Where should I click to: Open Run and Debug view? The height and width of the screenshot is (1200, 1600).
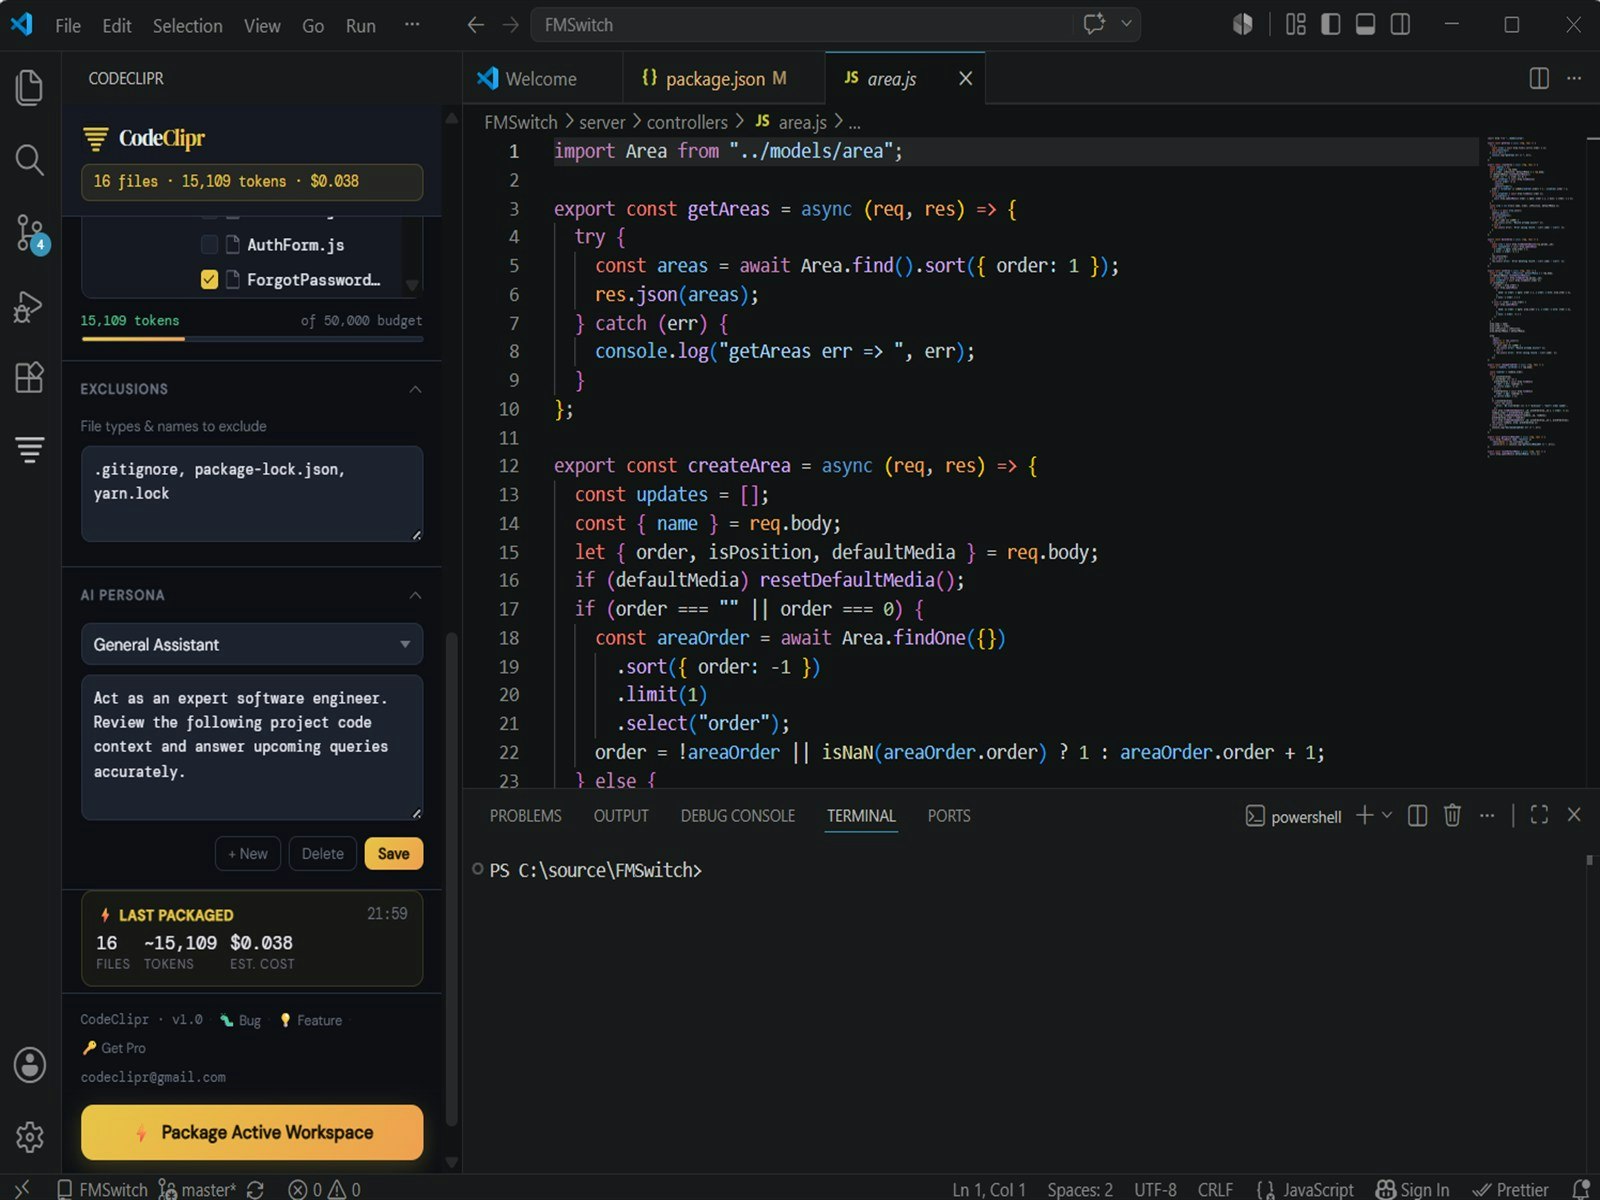[30, 306]
